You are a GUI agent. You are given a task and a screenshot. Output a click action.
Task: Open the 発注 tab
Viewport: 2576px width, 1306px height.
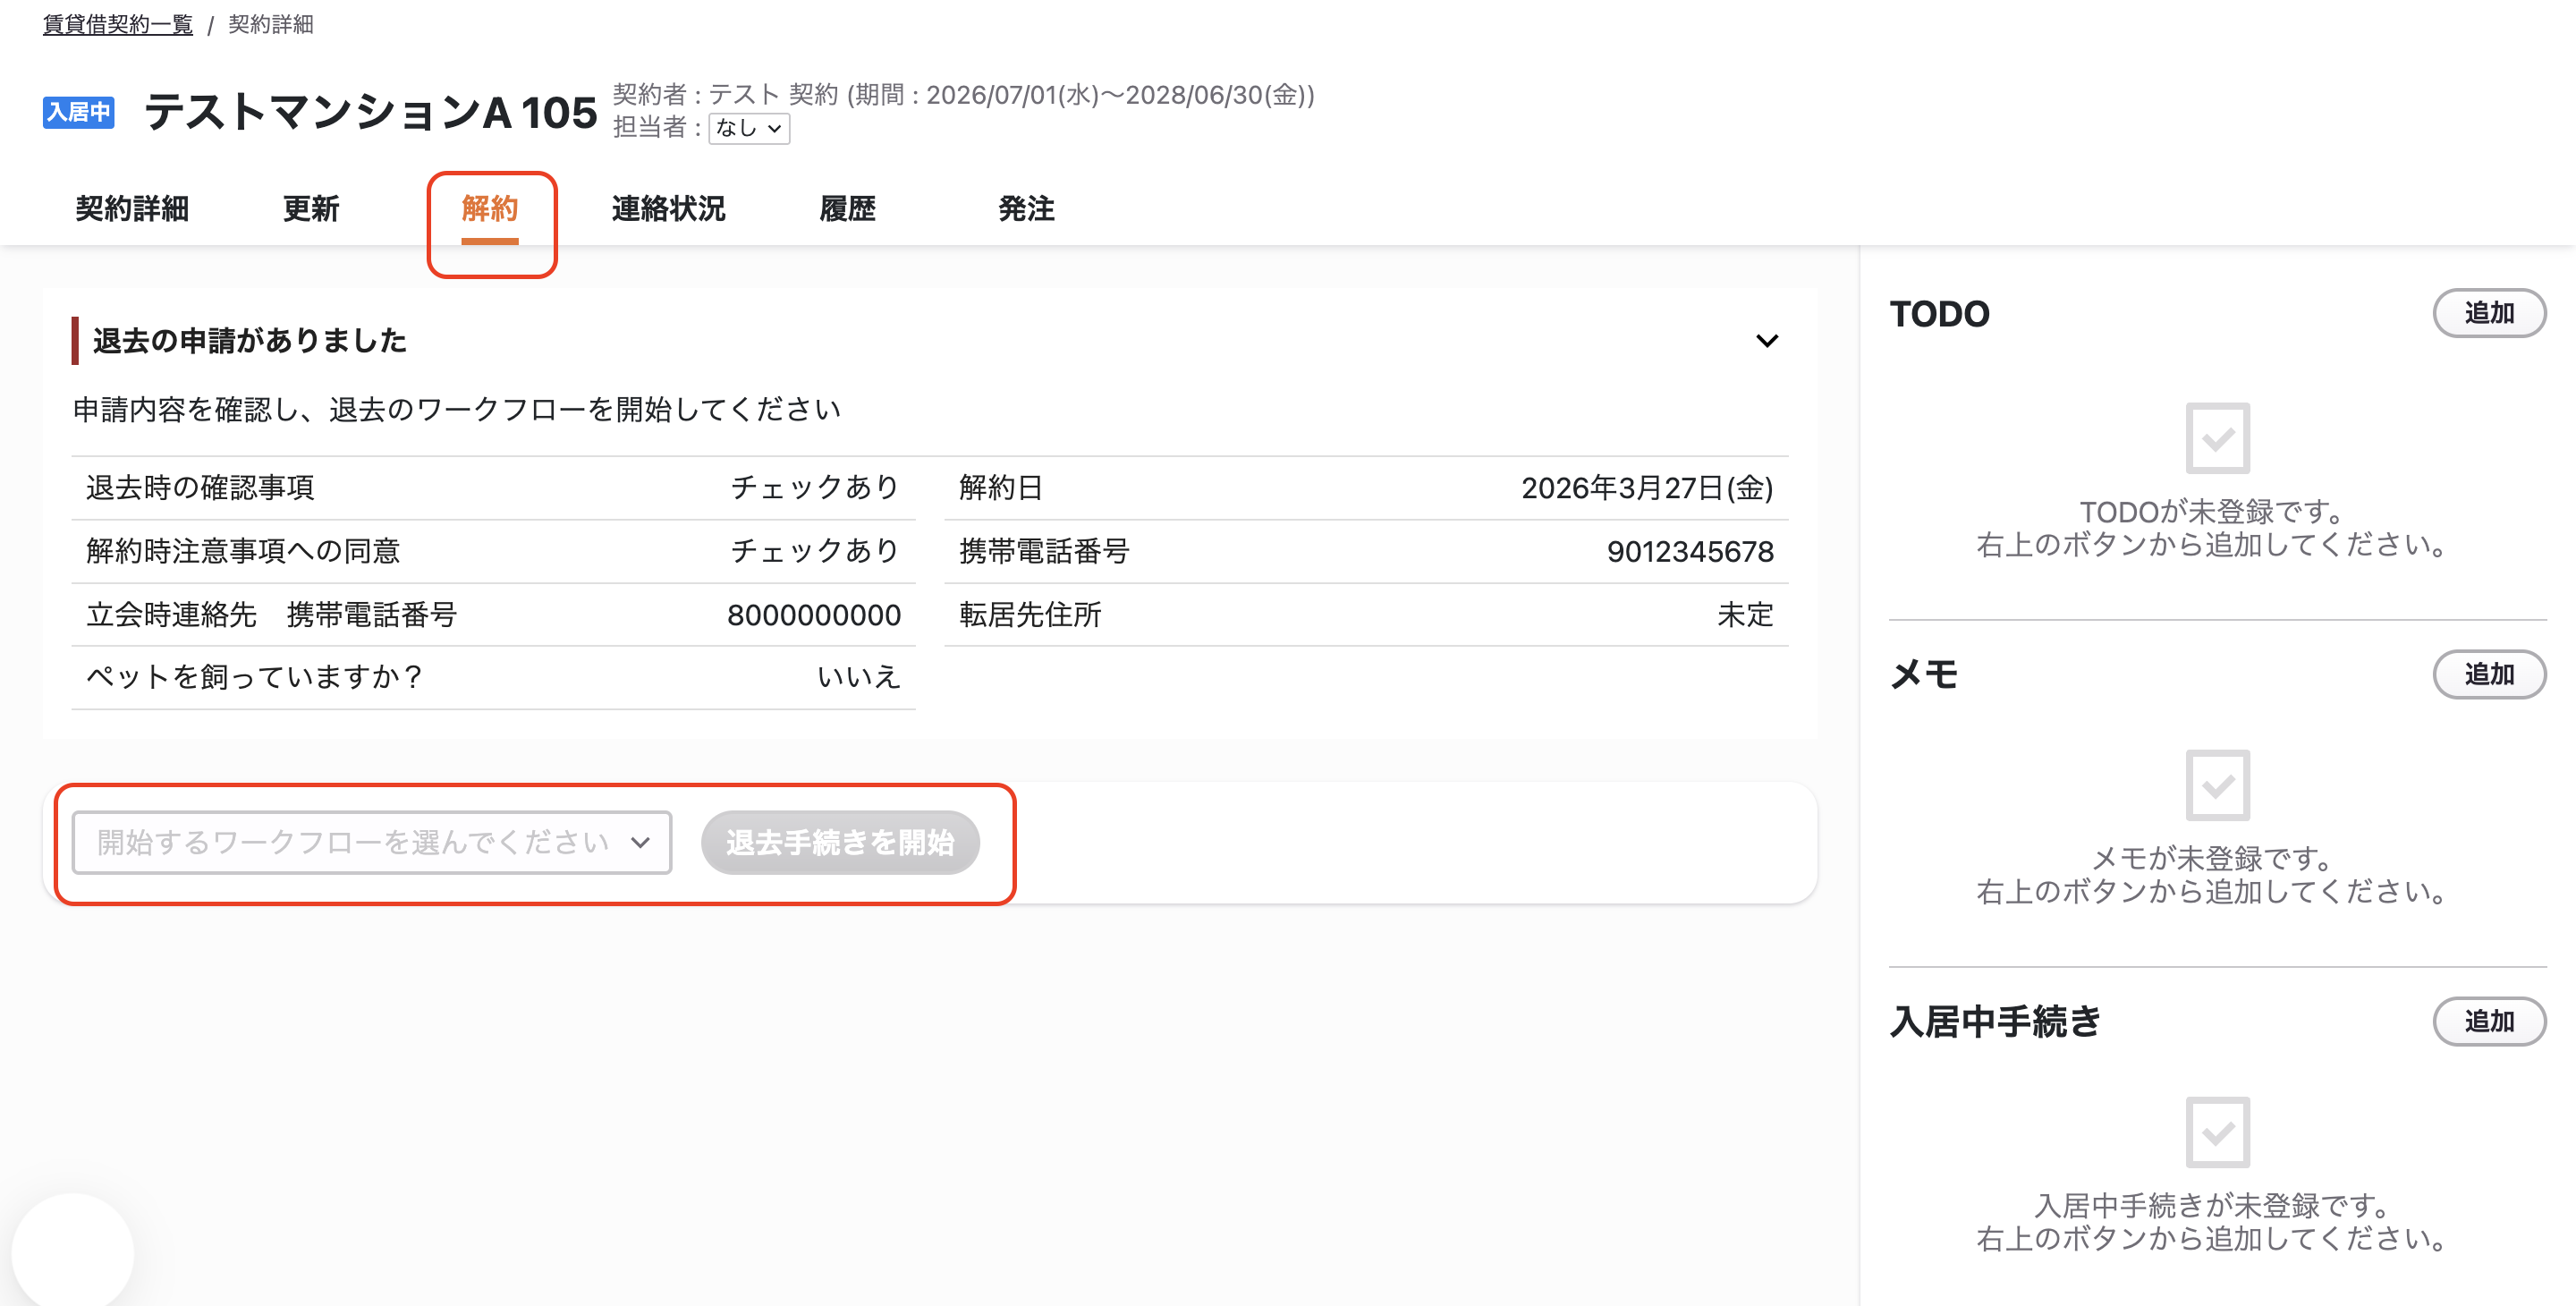click(x=1027, y=208)
